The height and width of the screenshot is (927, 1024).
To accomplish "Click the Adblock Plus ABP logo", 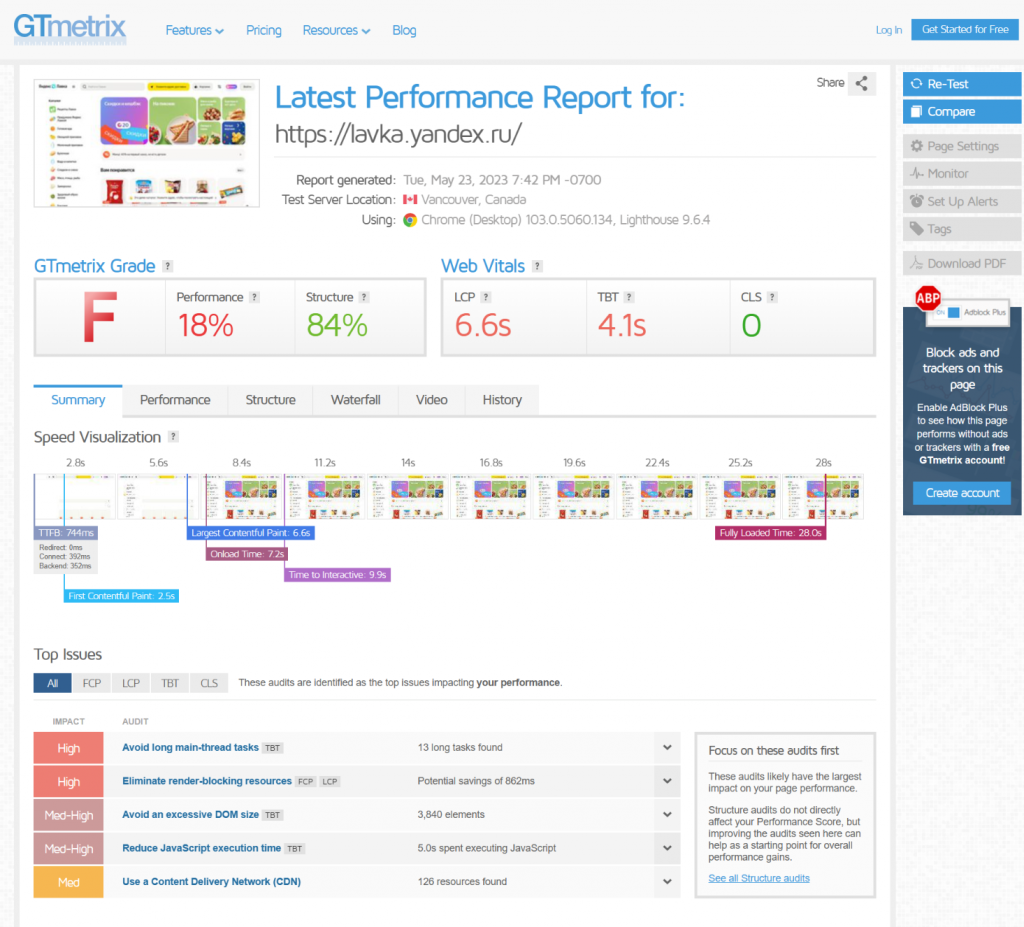I will (927, 299).
